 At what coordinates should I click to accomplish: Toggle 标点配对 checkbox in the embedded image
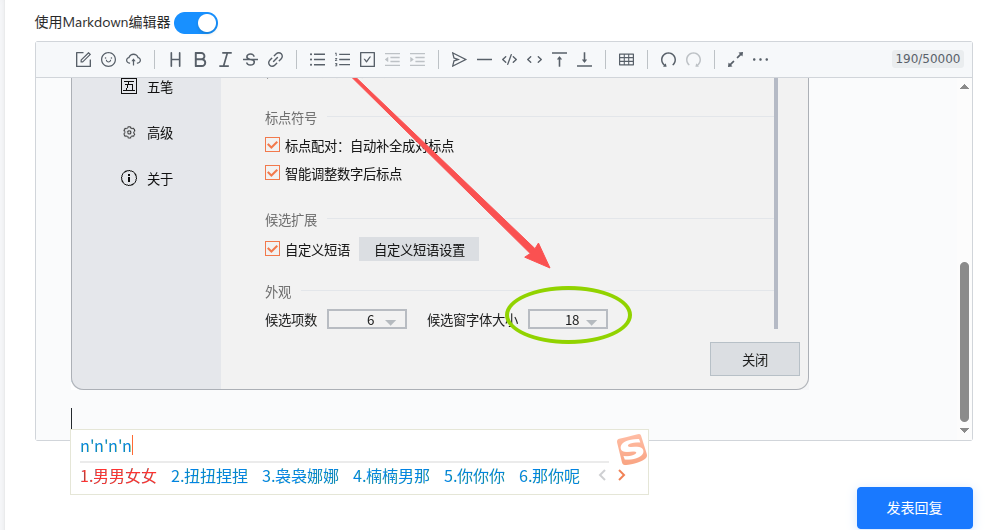(272, 145)
